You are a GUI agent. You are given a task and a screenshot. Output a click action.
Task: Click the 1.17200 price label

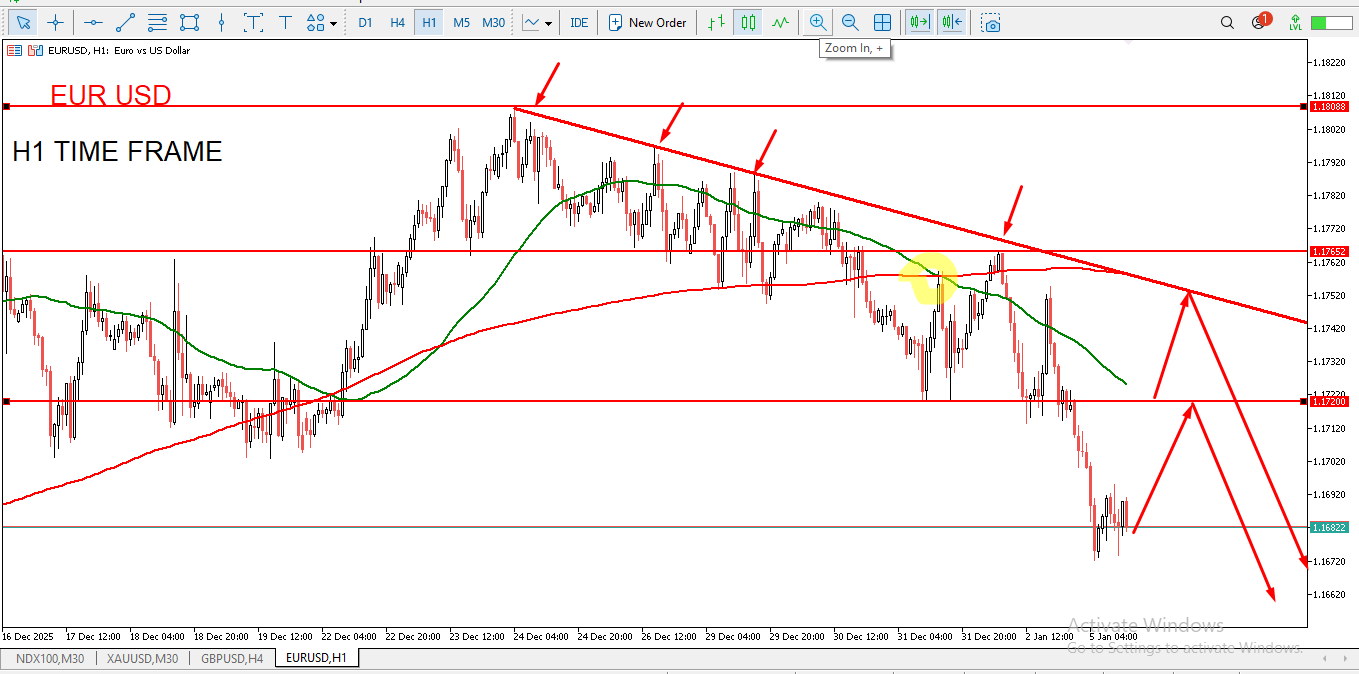(x=1329, y=401)
